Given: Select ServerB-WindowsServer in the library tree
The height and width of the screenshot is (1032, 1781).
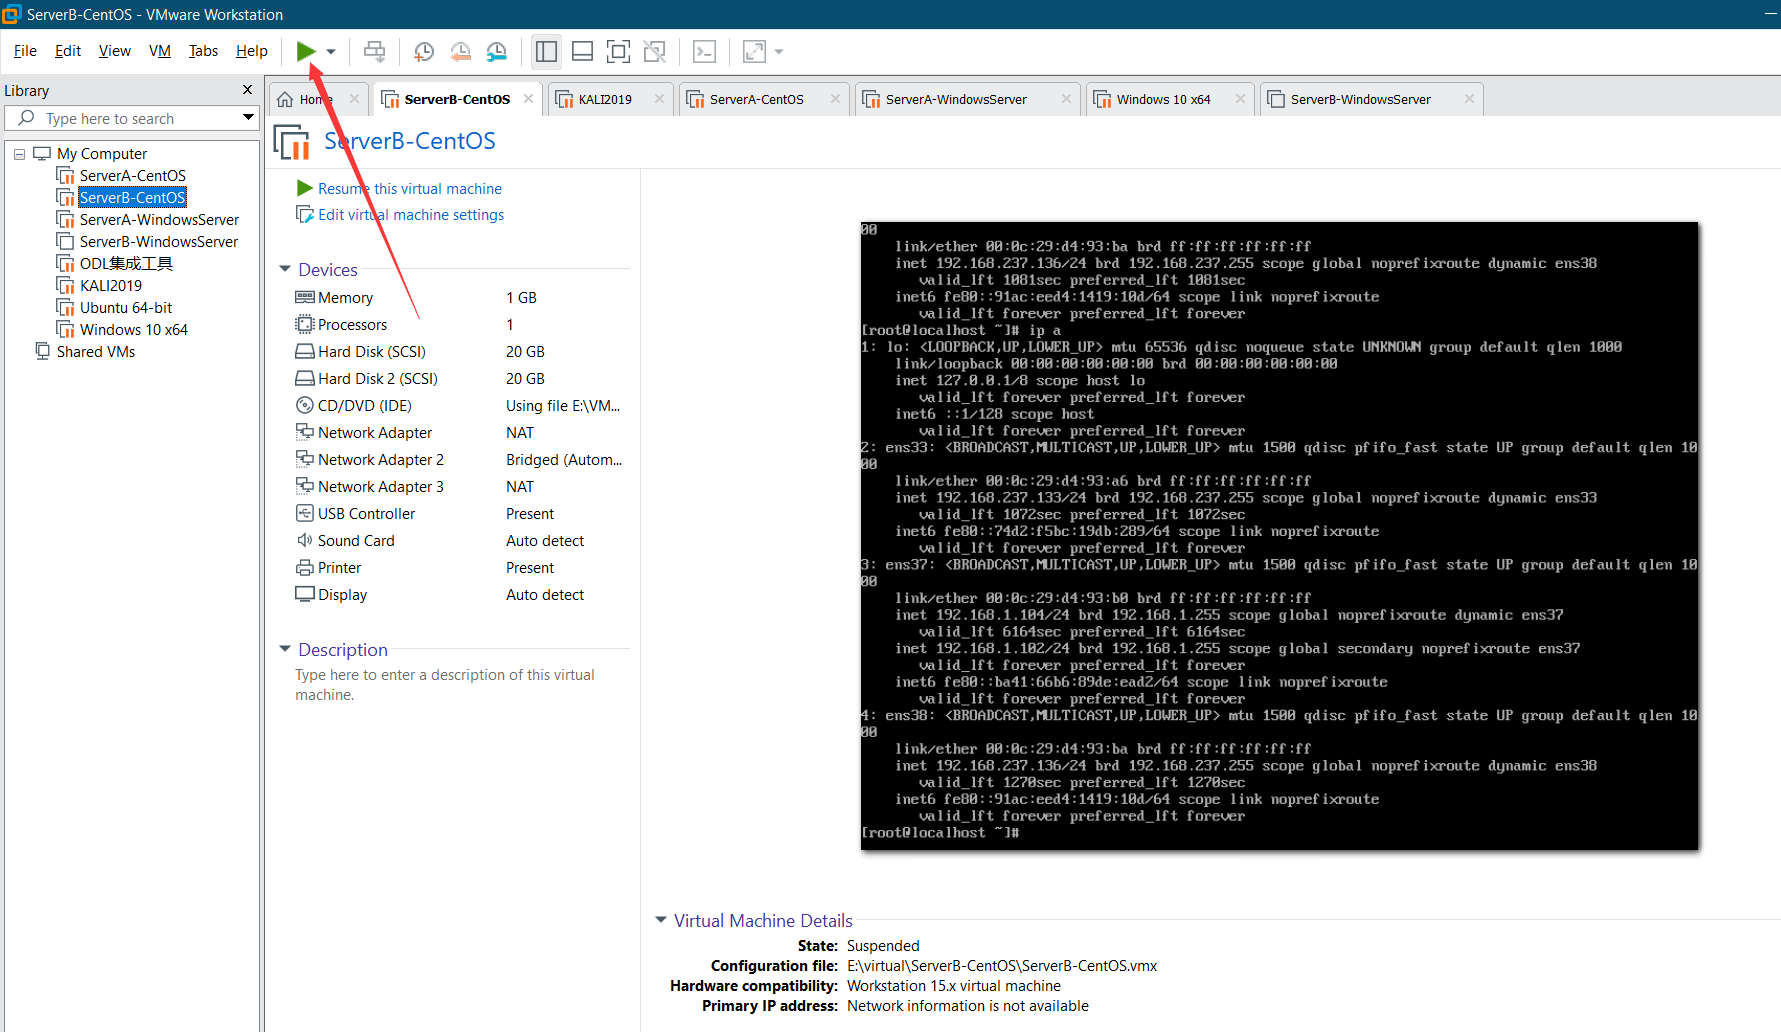Looking at the screenshot, I should click(x=159, y=242).
